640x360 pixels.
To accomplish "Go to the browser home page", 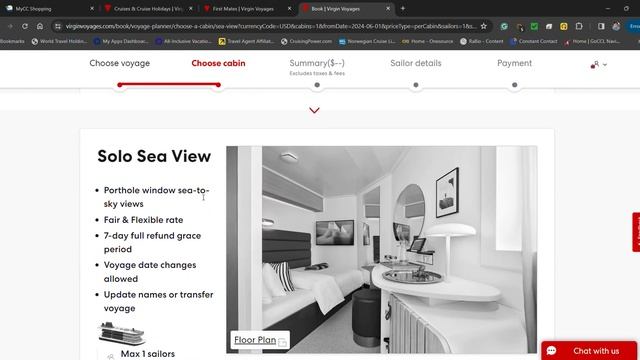I will click(x=40, y=26).
